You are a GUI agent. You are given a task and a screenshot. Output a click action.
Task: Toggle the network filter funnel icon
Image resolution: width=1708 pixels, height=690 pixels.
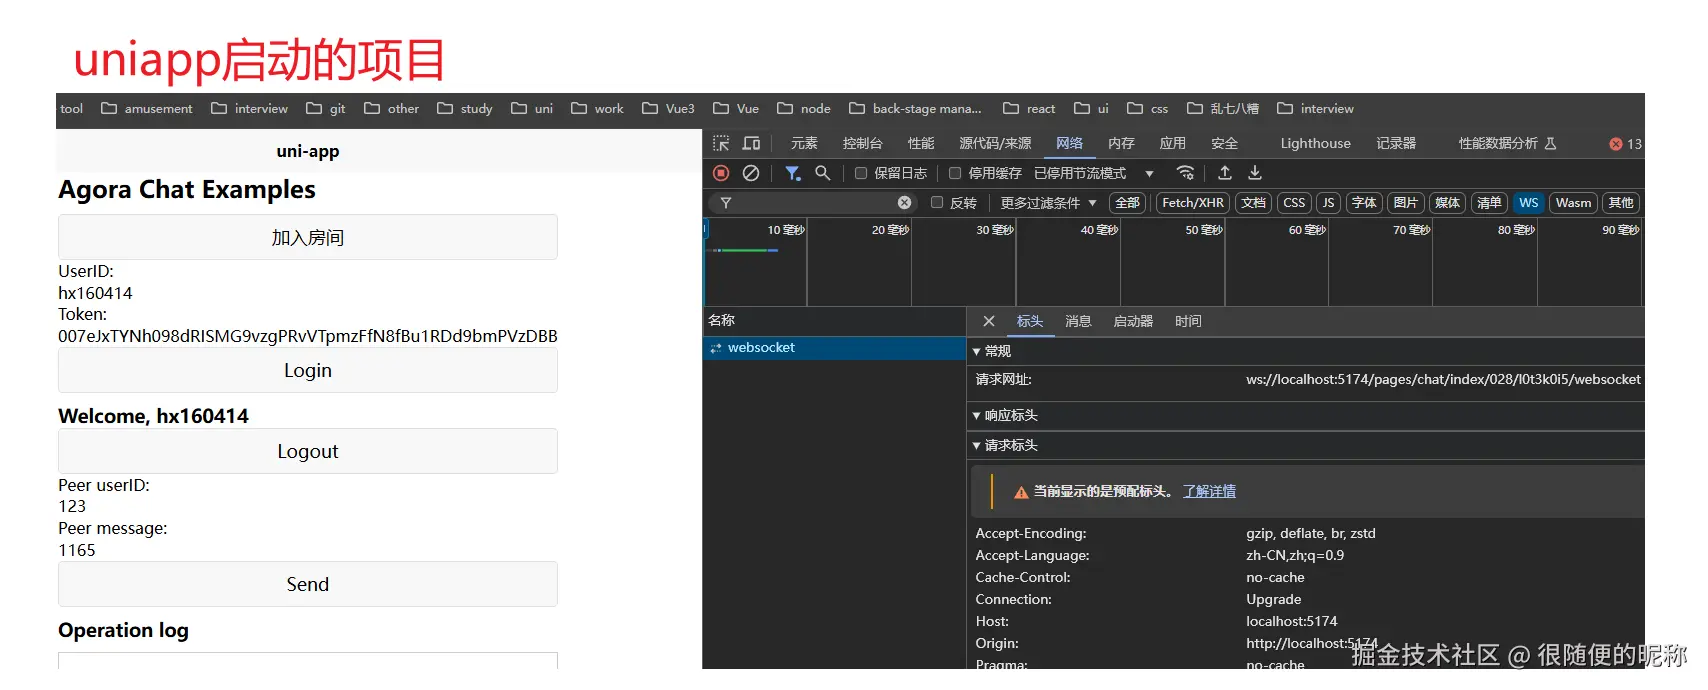pos(792,173)
